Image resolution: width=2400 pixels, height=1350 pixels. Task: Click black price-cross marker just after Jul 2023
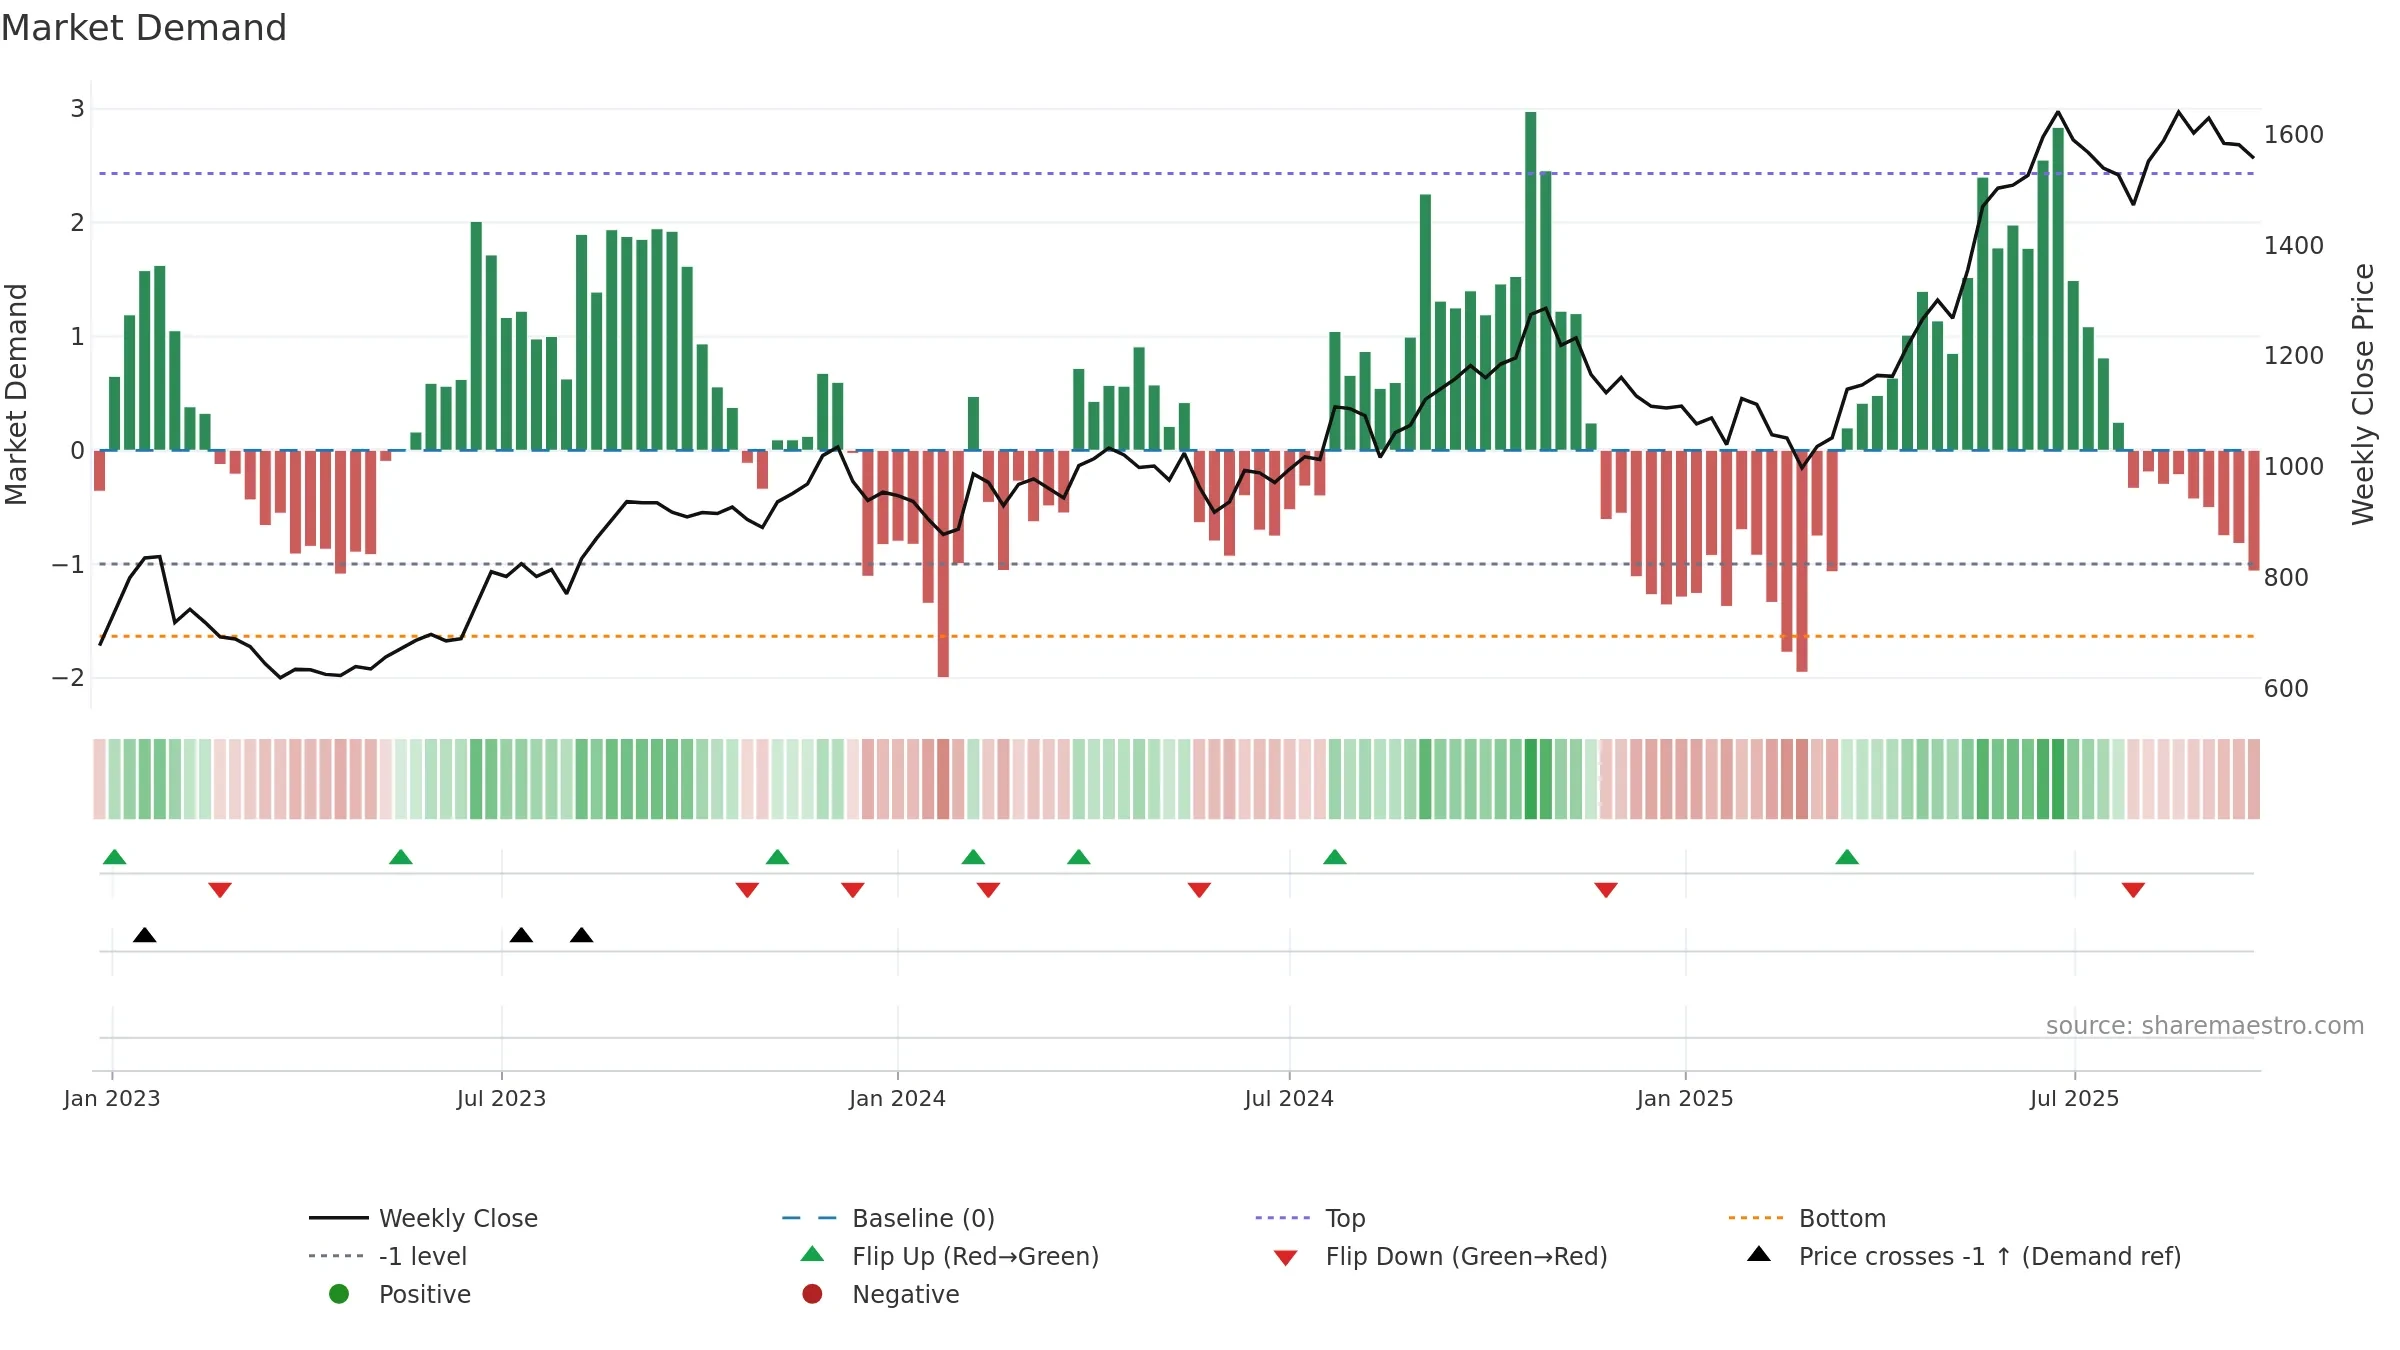(x=521, y=935)
